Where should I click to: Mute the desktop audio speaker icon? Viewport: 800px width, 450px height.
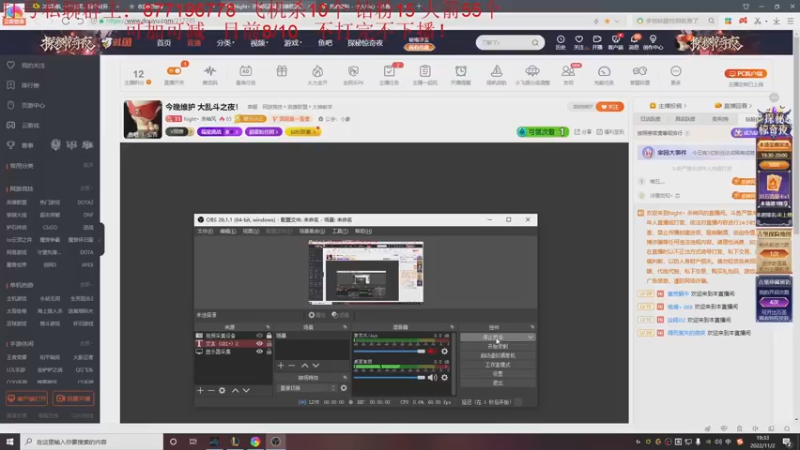coord(432,378)
